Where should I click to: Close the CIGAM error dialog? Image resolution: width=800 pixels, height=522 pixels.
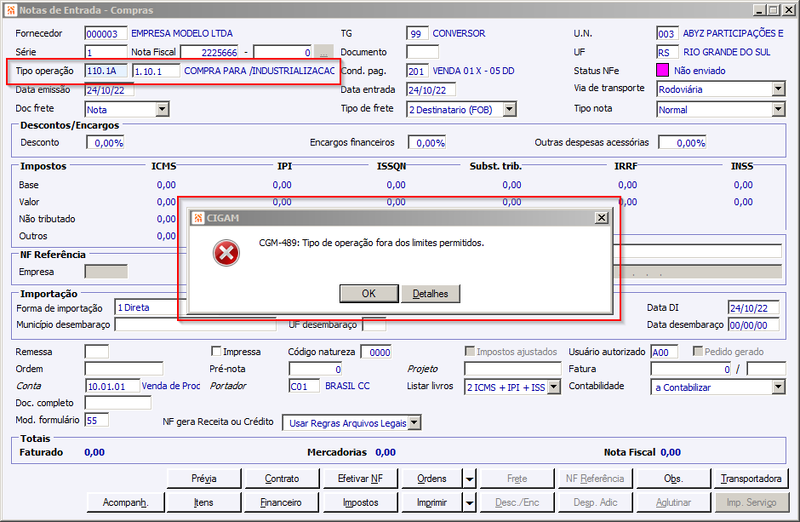[x=602, y=218]
